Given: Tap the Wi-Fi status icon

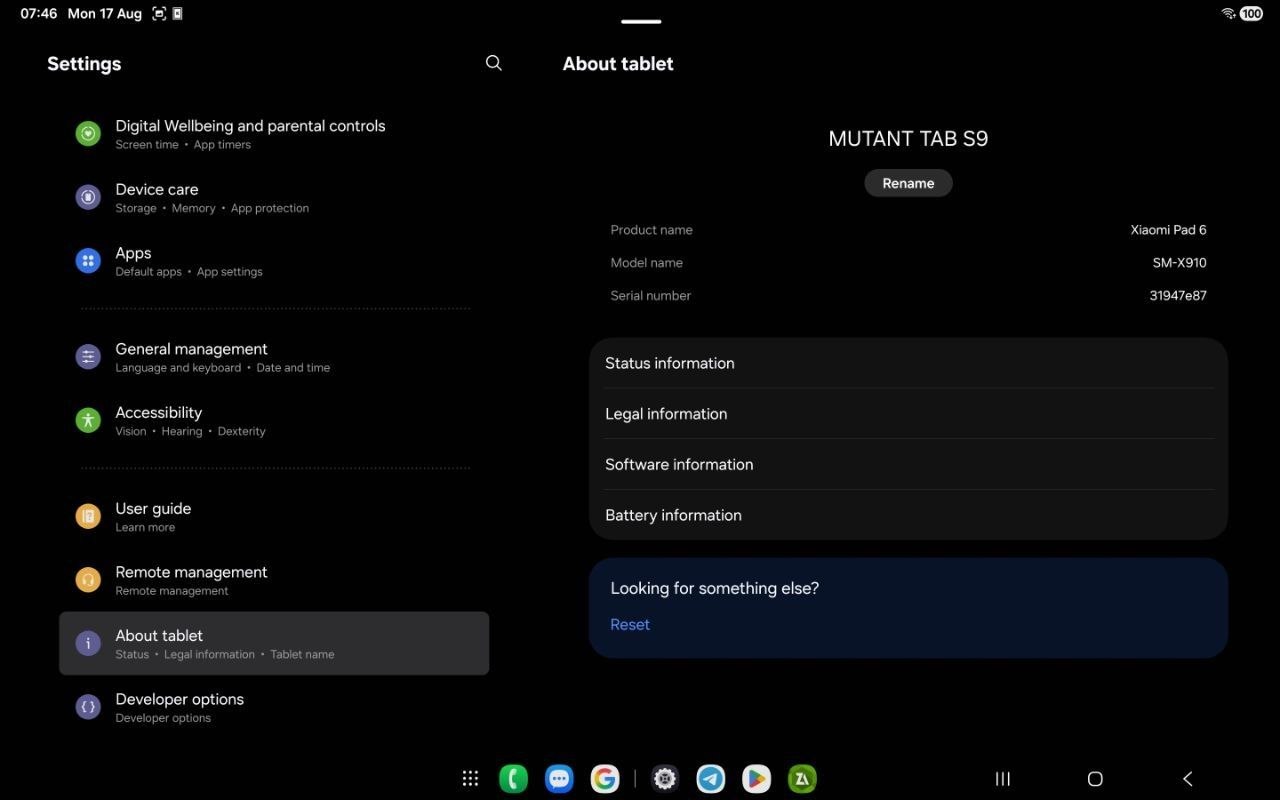Looking at the screenshot, I should (x=1228, y=14).
